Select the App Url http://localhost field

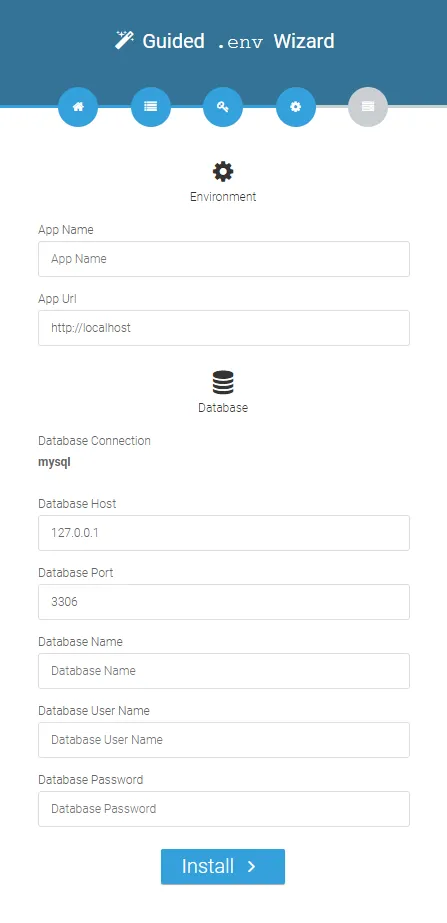[224, 328]
